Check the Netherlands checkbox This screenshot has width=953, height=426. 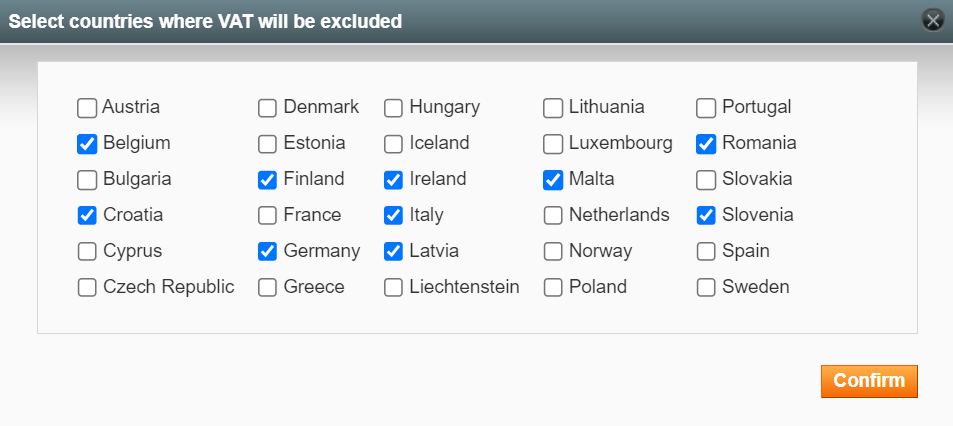(x=553, y=216)
